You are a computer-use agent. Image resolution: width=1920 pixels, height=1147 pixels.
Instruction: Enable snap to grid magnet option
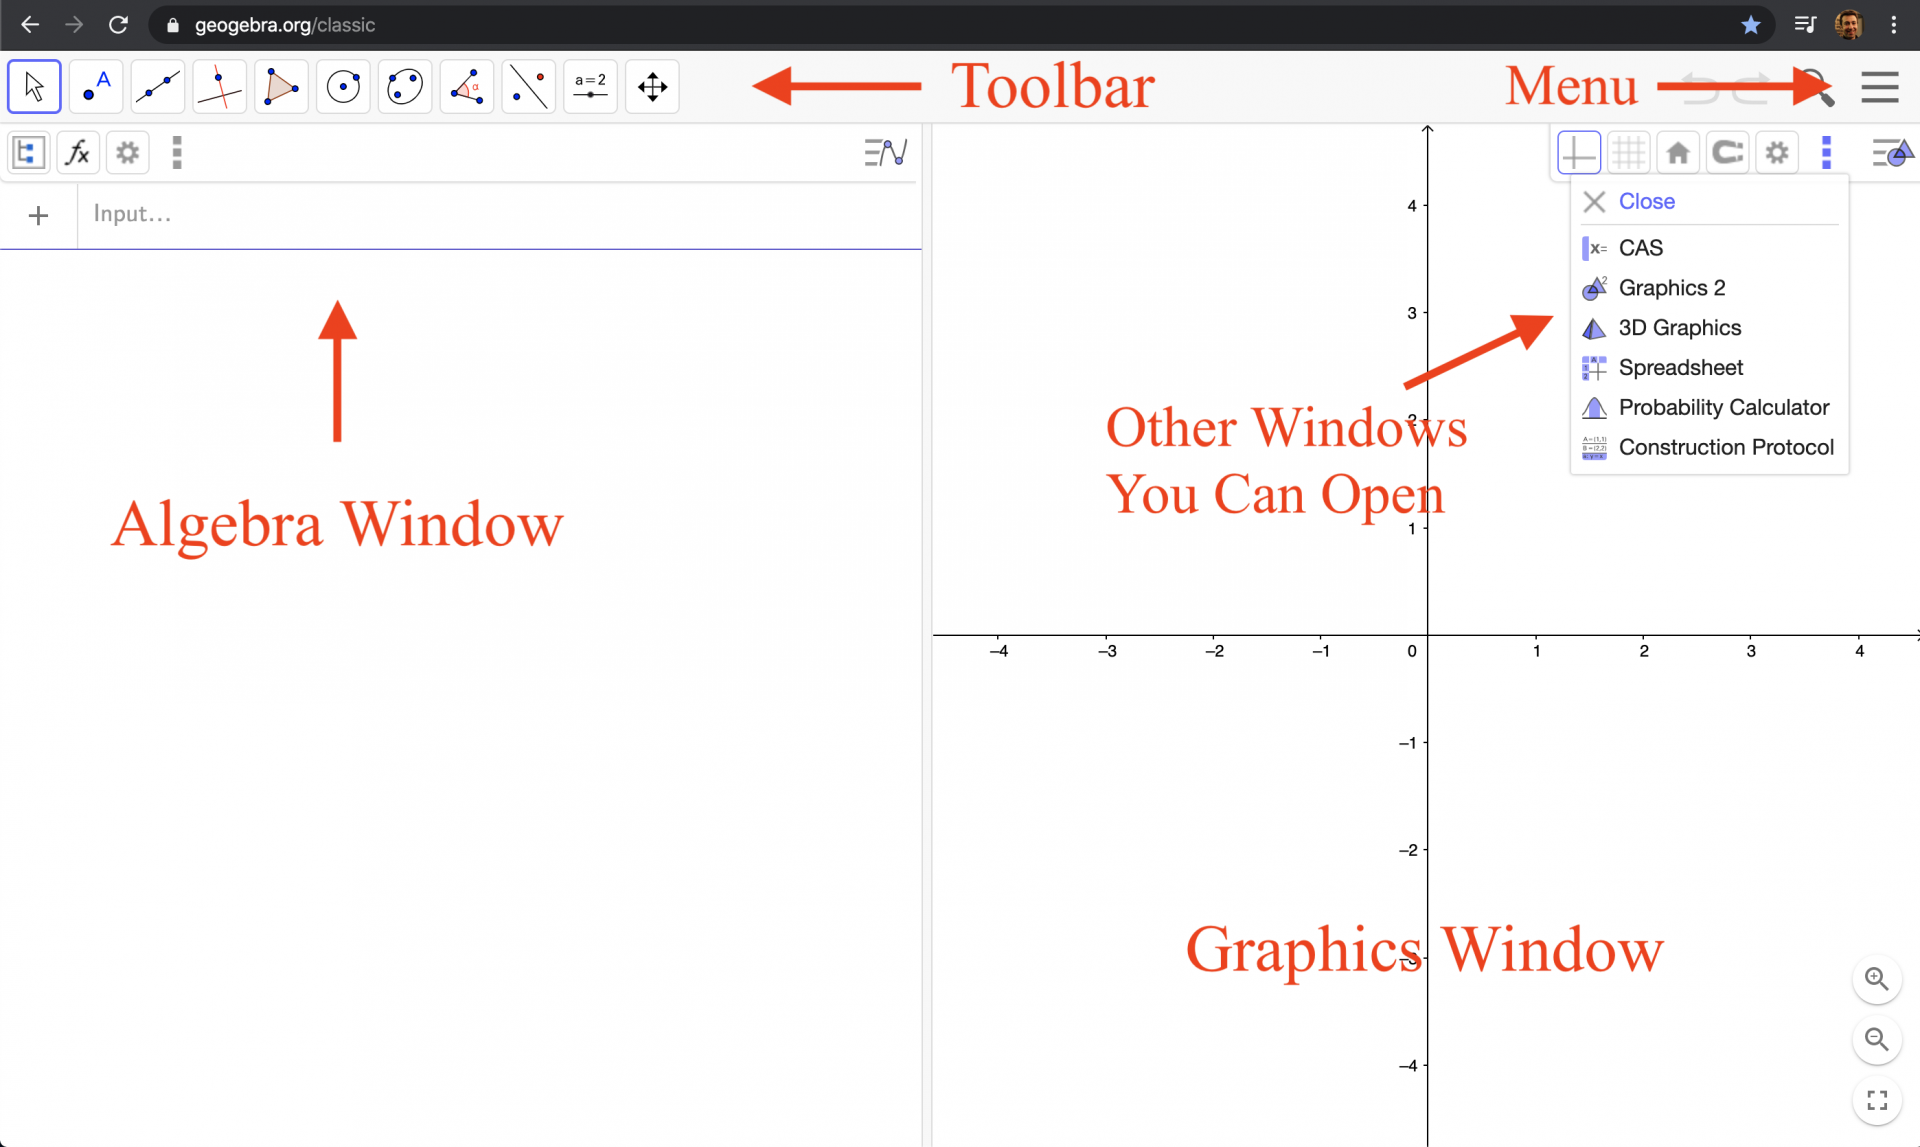tap(1727, 152)
